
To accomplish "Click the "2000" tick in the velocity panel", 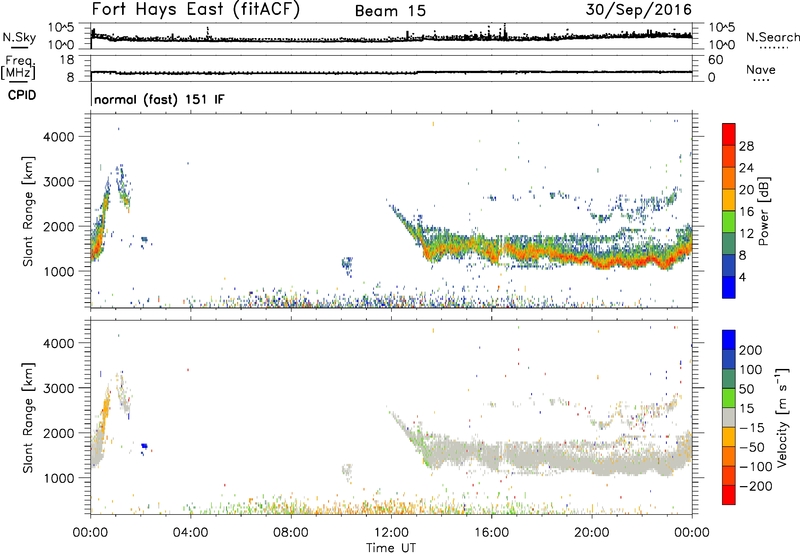I will point(59,433).
